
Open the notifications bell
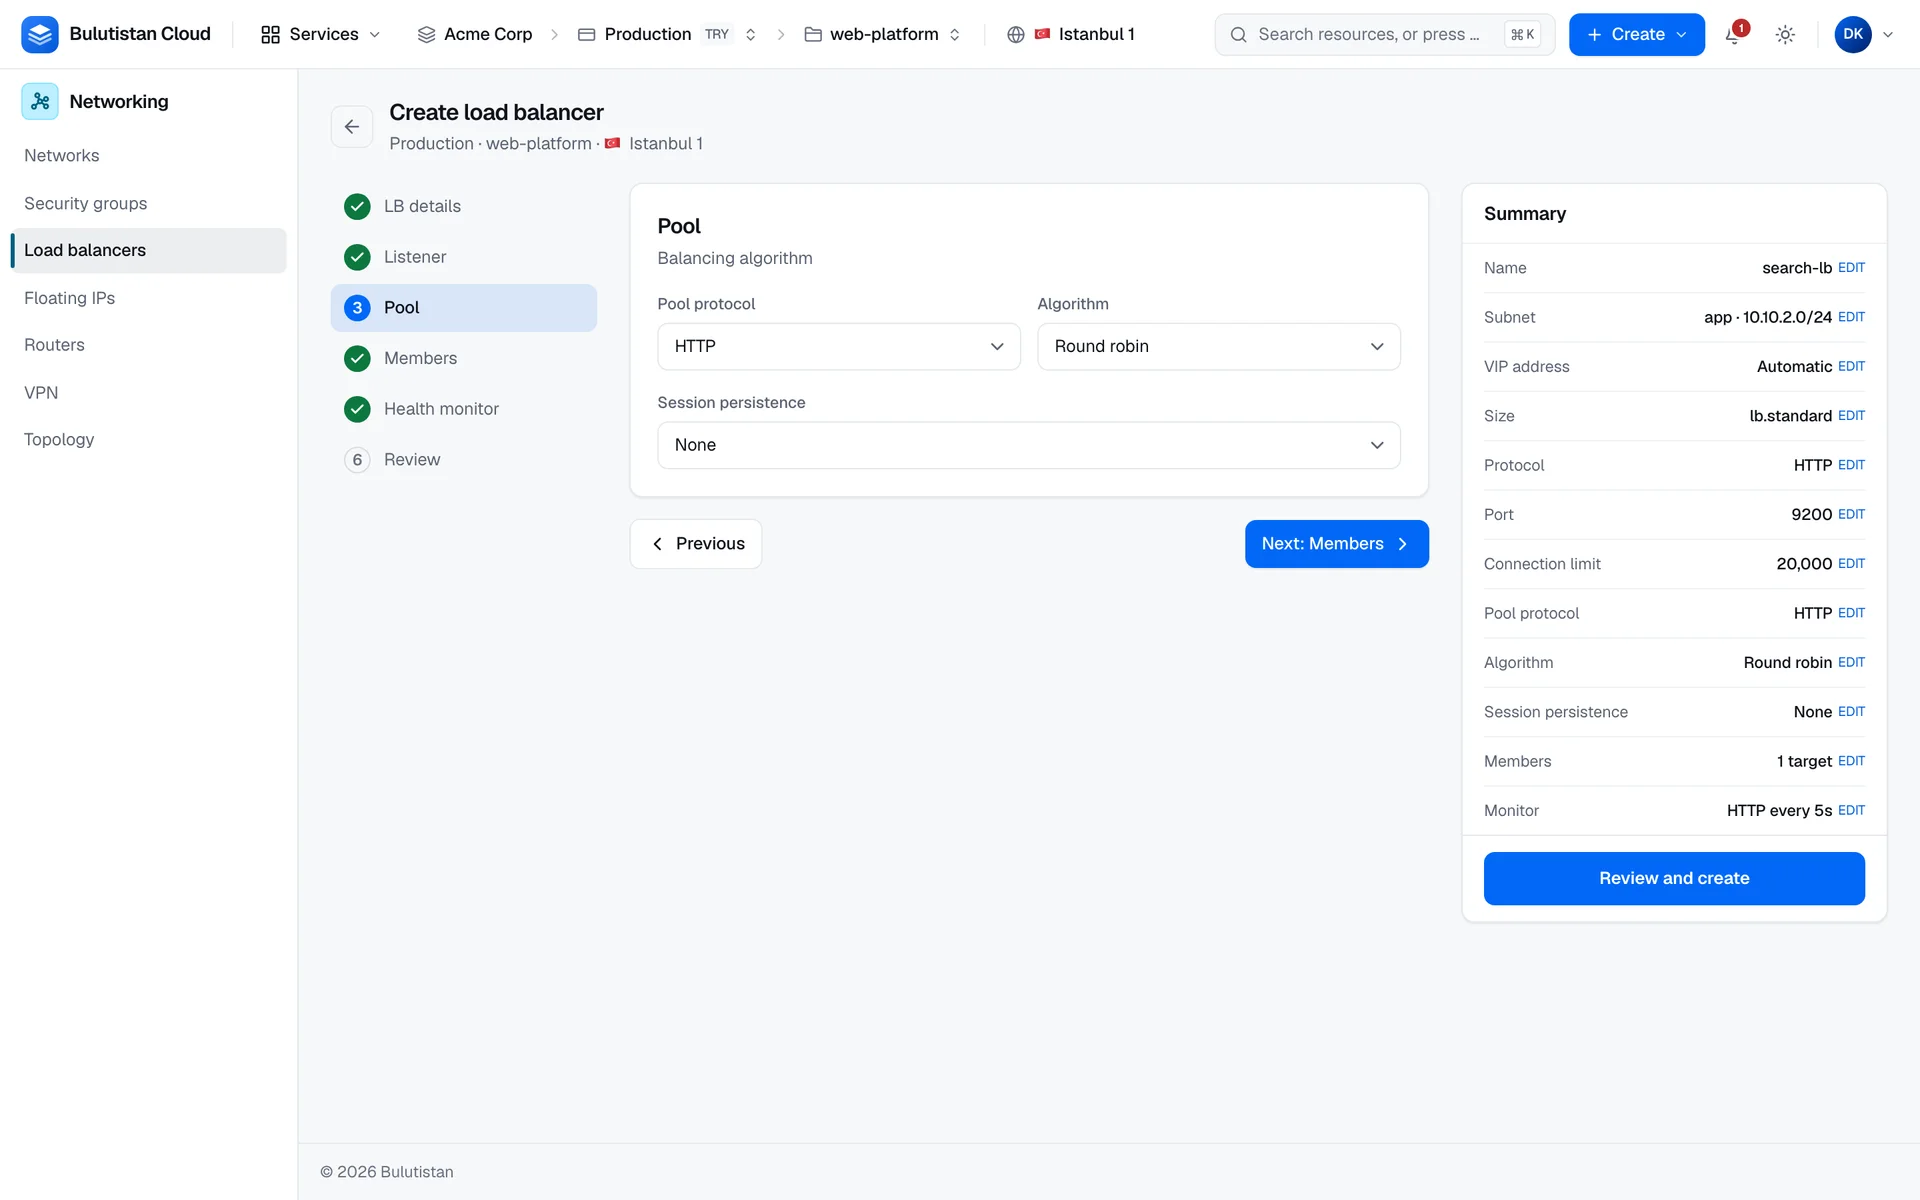coord(1734,35)
